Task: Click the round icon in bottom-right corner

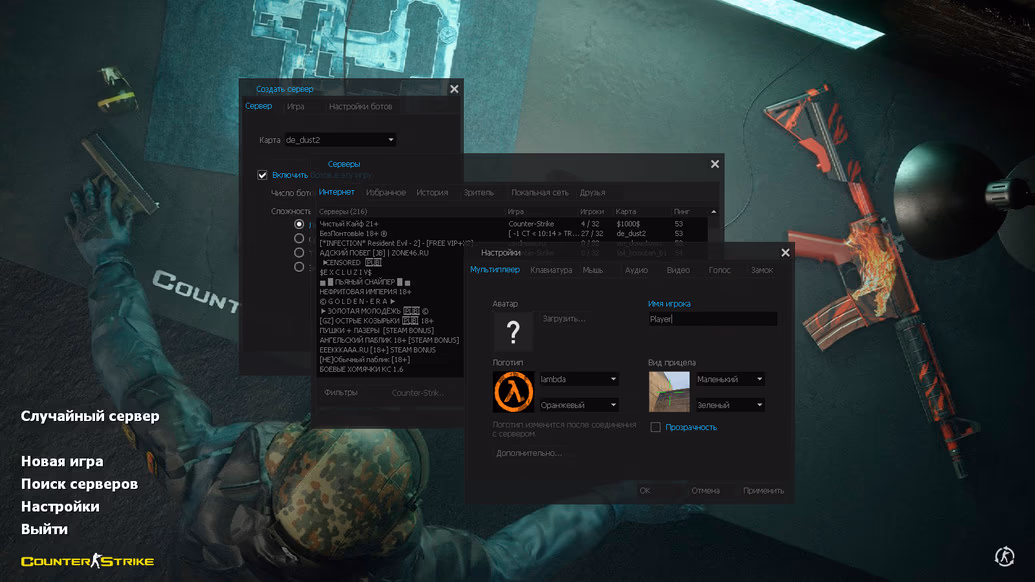Action: point(1005,556)
